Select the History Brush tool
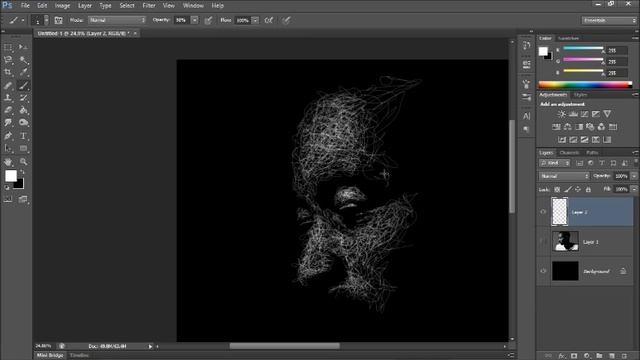Screen dimensions: 640x360 (23, 98)
